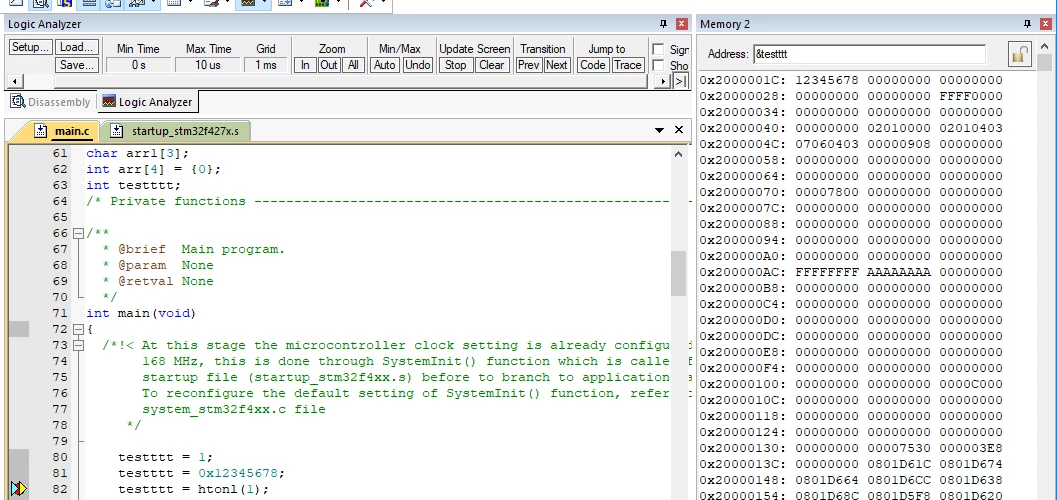The width and height of the screenshot is (1057, 500).
Task: Toggle the Memory 2 lock icon
Action: tap(1020, 54)
